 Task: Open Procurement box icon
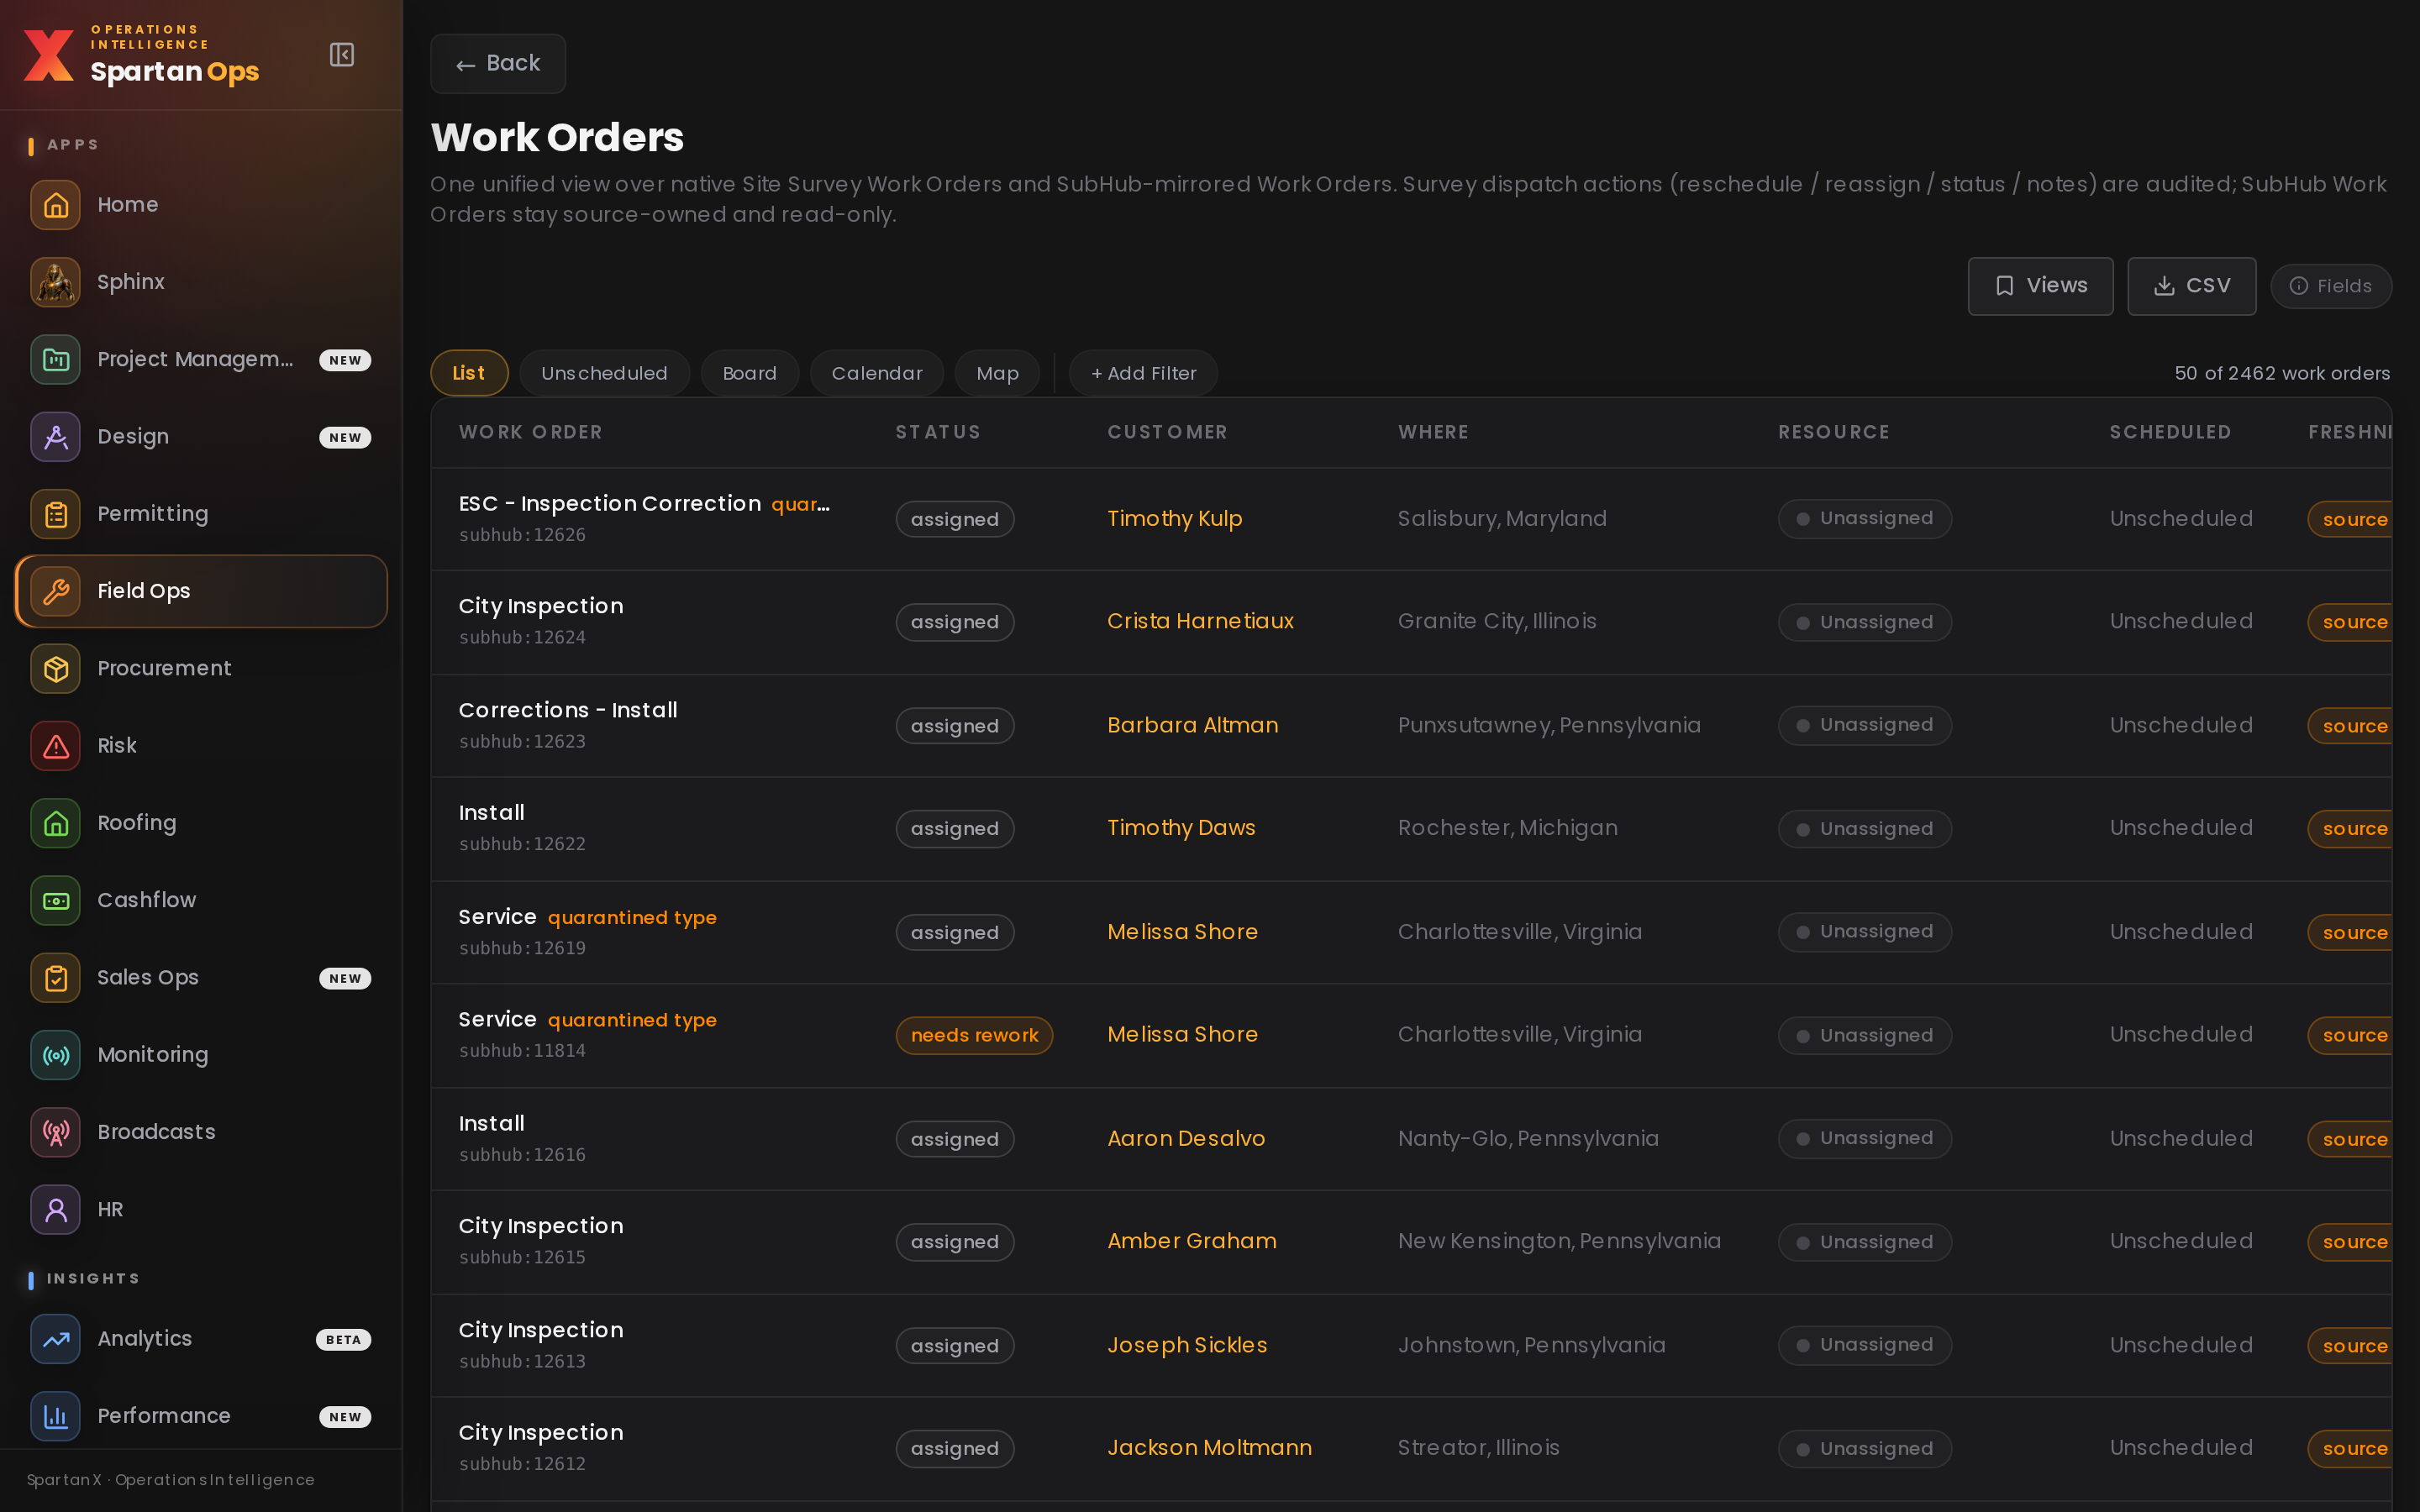(56, 669)
